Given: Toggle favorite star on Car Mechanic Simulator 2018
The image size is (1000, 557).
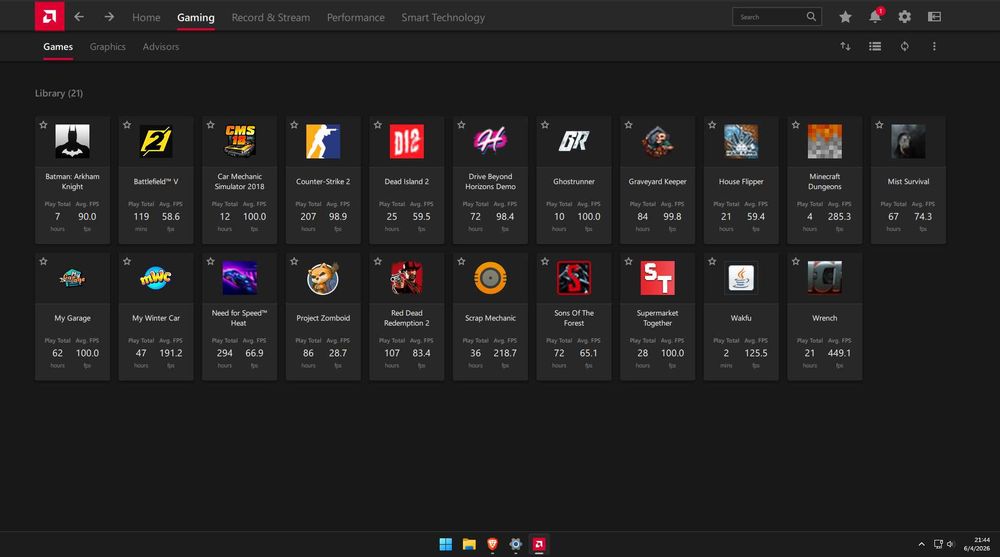Looking at the screenshot, I should click(210, 125).
